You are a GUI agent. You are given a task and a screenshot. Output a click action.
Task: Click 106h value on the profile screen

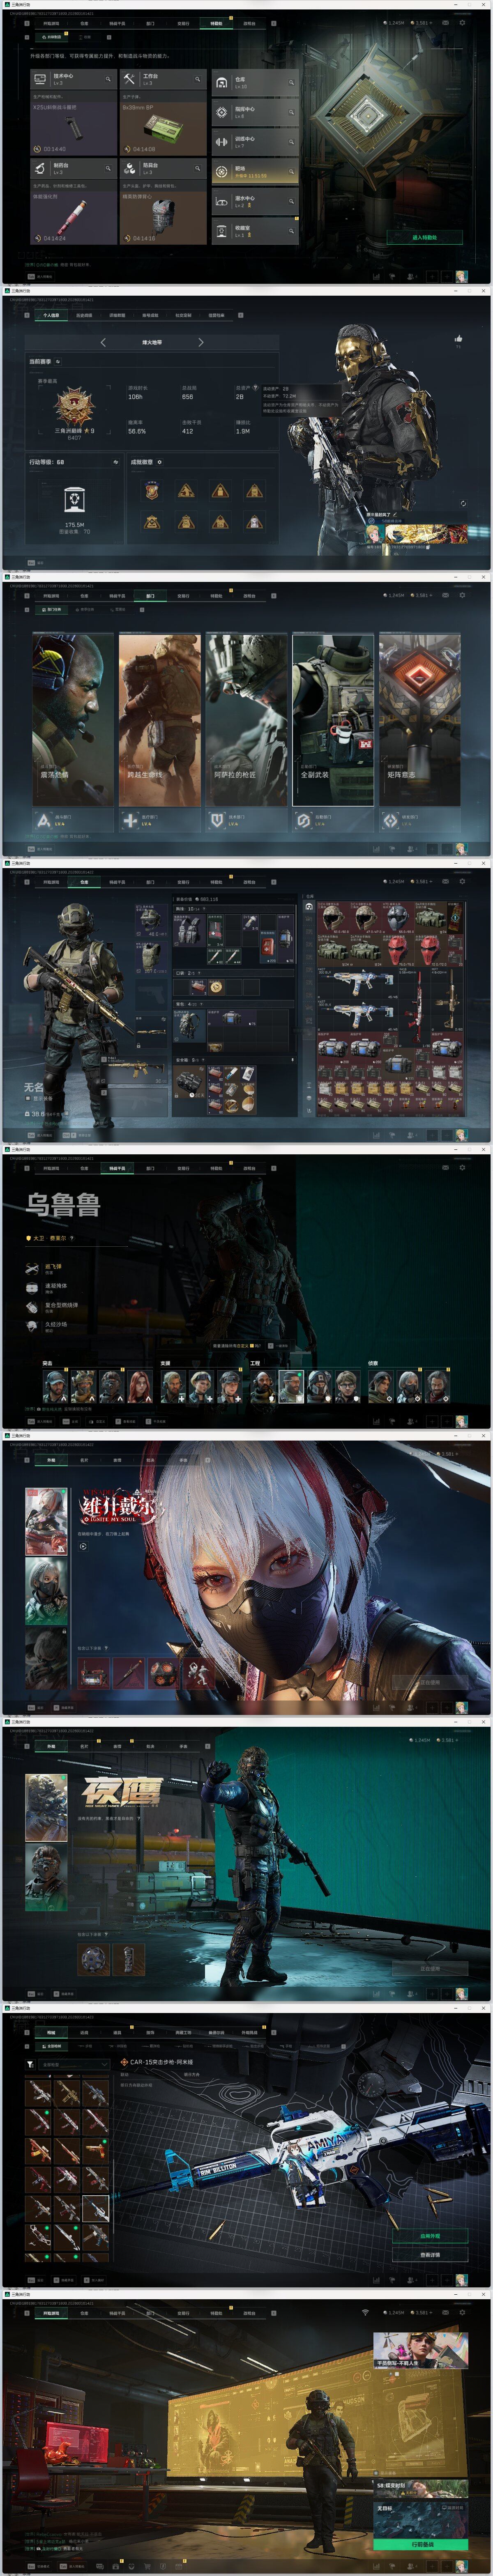135,397
